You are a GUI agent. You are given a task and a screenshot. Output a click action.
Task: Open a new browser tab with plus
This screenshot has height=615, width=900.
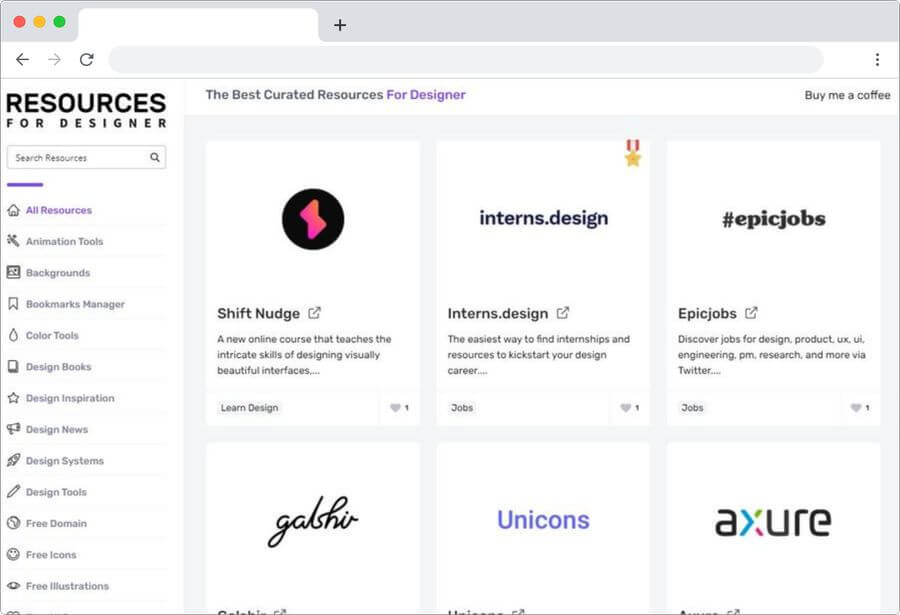(x=340, y=25)
